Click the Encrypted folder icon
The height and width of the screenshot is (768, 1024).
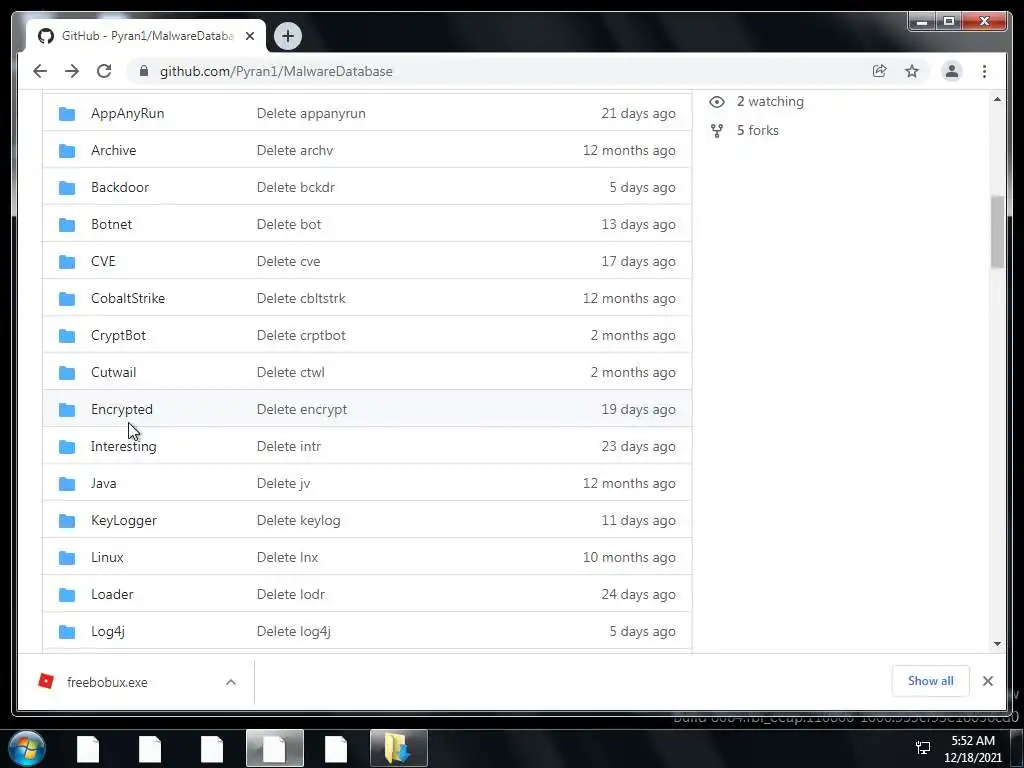(67, 410)
